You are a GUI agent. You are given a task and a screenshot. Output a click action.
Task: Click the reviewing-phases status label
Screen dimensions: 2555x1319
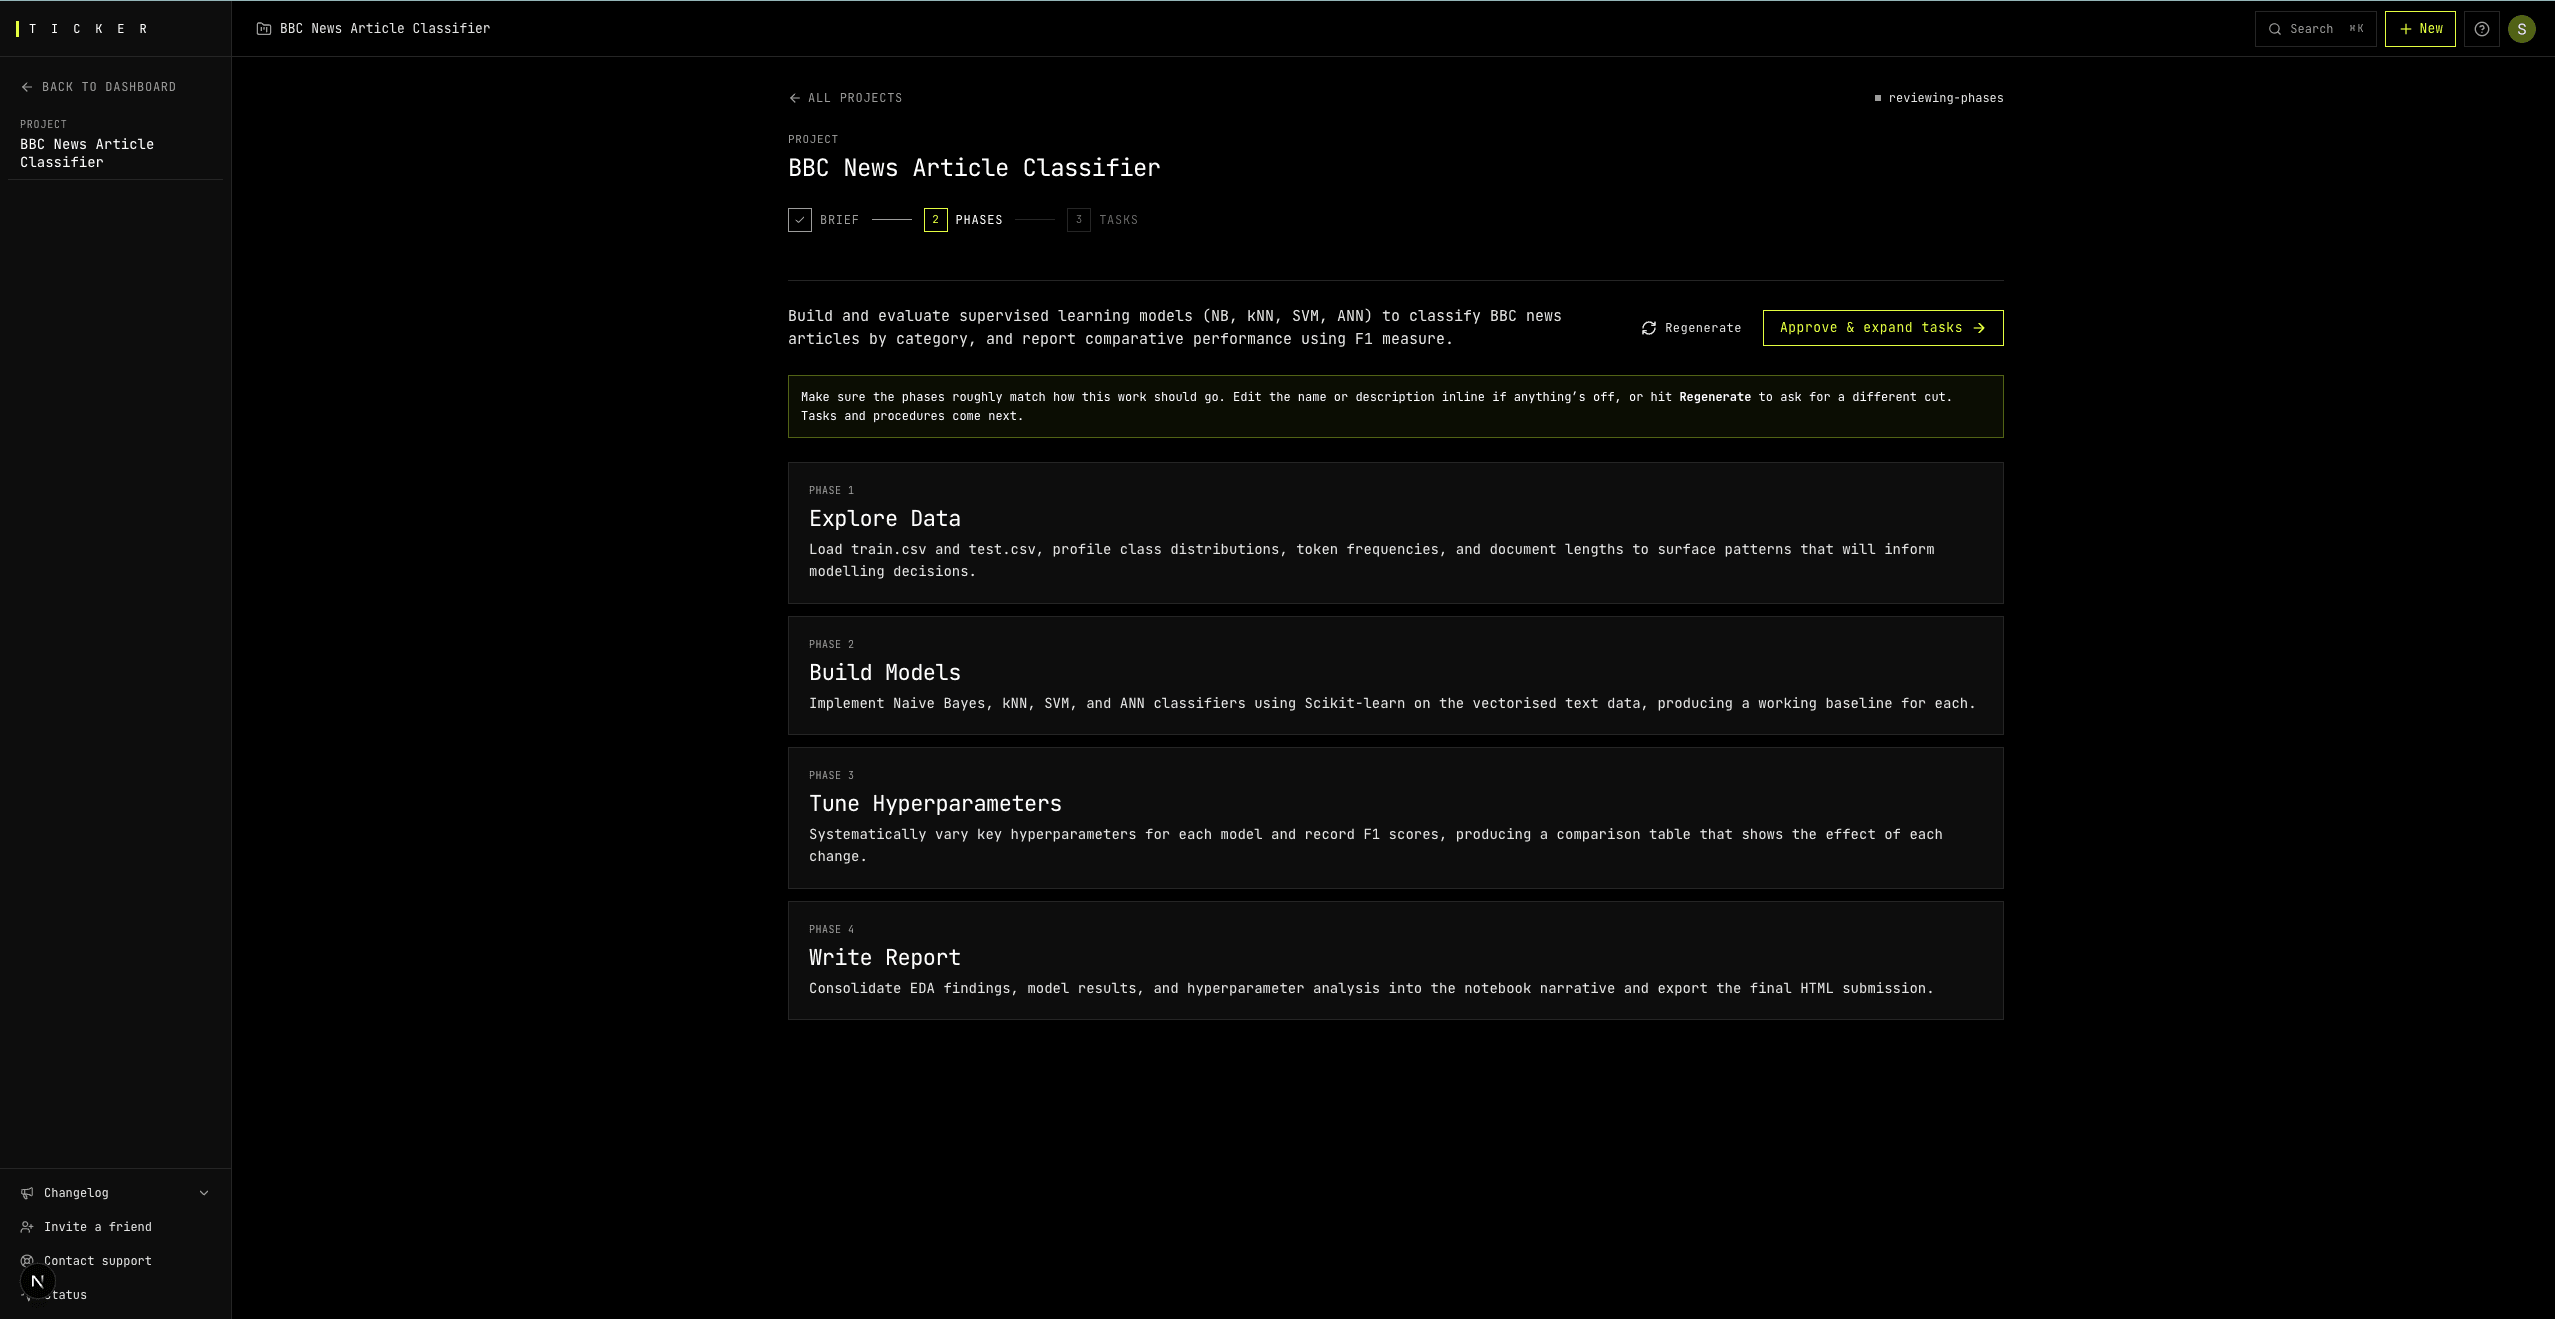click(1939, 98)
